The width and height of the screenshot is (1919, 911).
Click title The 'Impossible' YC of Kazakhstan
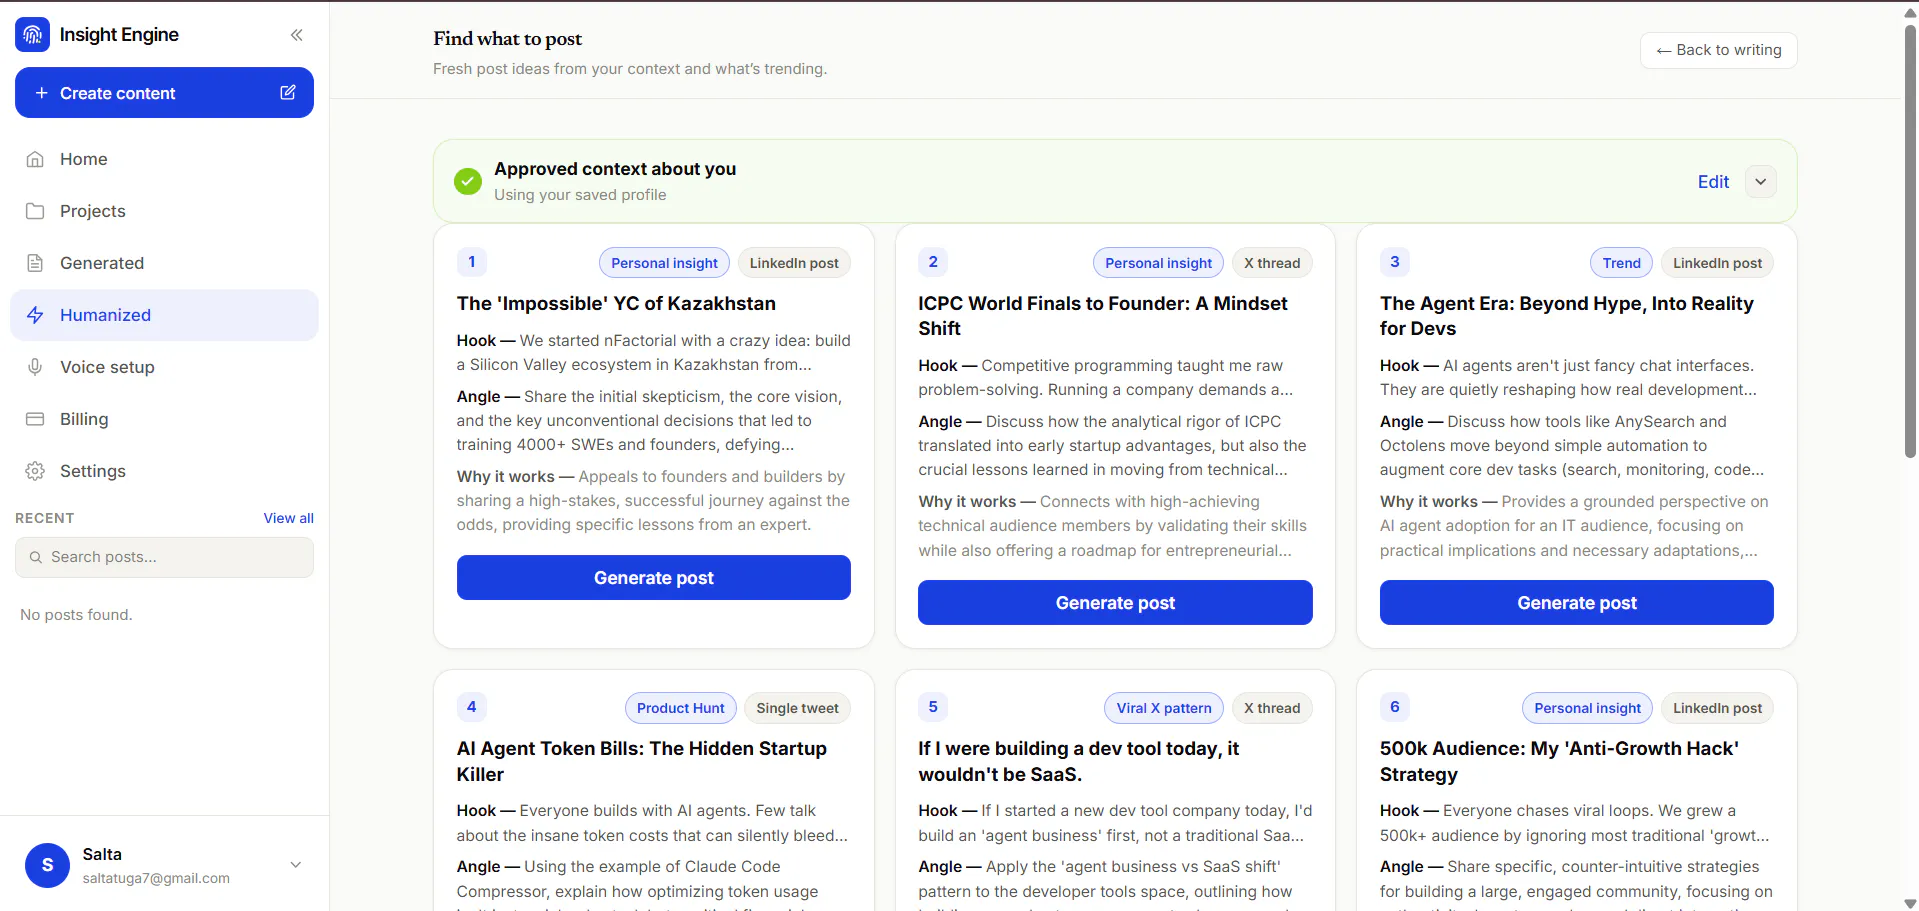coord(616,303)
